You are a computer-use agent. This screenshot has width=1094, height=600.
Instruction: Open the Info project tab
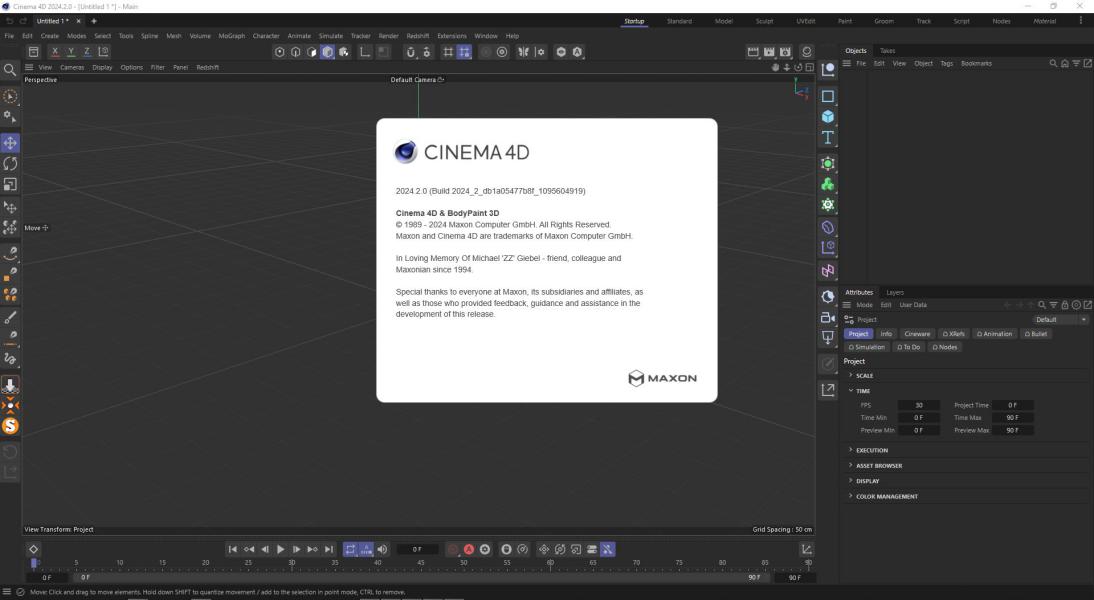click(886, 334)
